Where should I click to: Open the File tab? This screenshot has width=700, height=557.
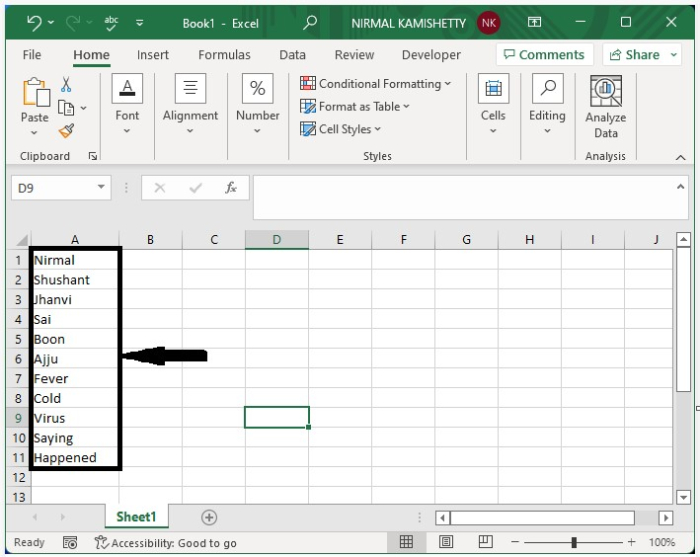32,55
